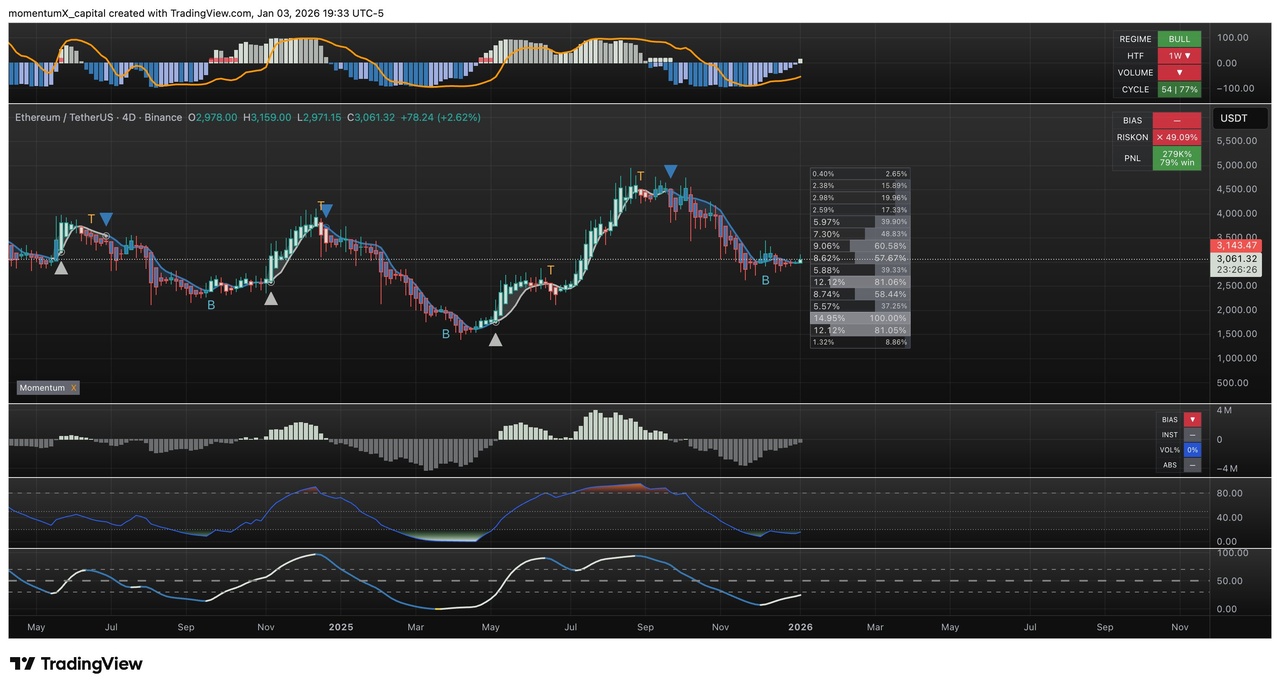Viewport: 1280px width, 689px height.
Task: Close the Momentum label with its X
Action: tap(73, 388)
